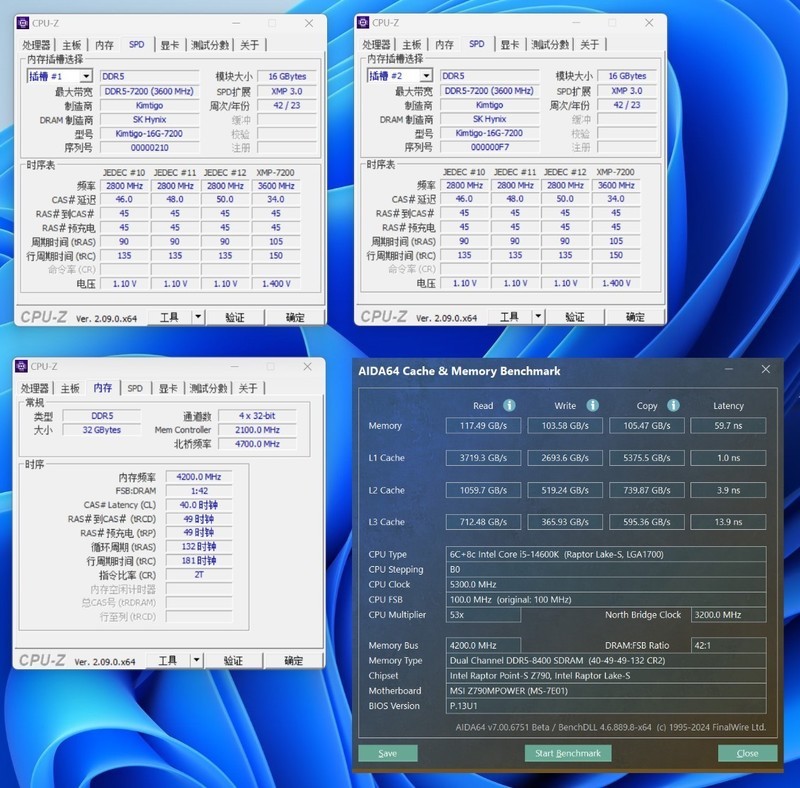
Task: Click the CPU-Z app icon in the top-left title bar
Action: pos(22,22)
